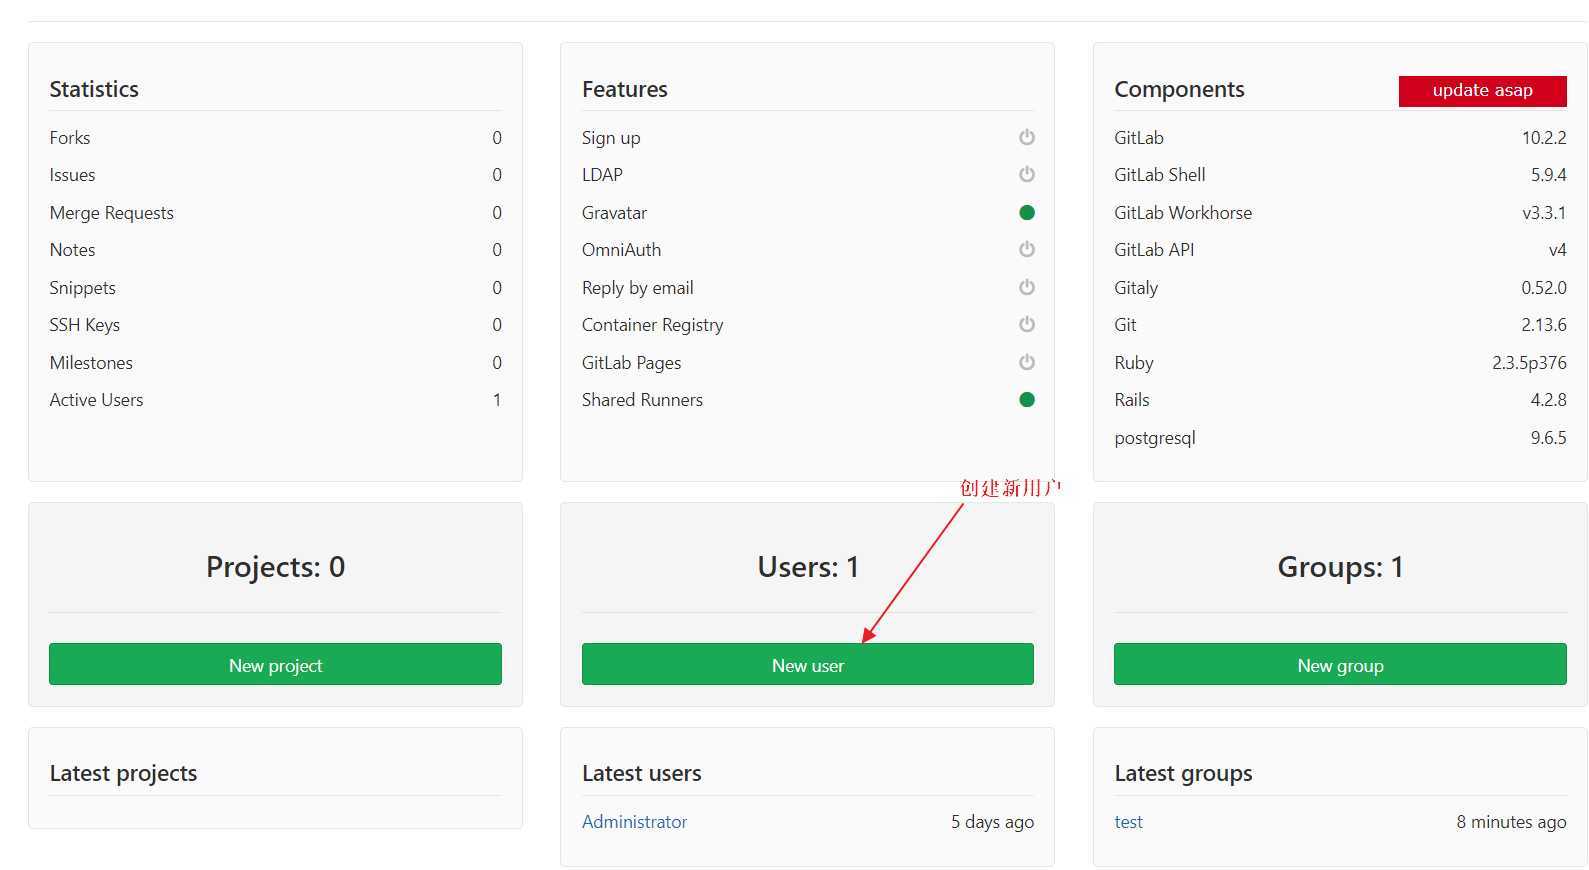Click the Sign up disabled power icon
The height and width of the screenshot is (870, 1589).
1026,137
